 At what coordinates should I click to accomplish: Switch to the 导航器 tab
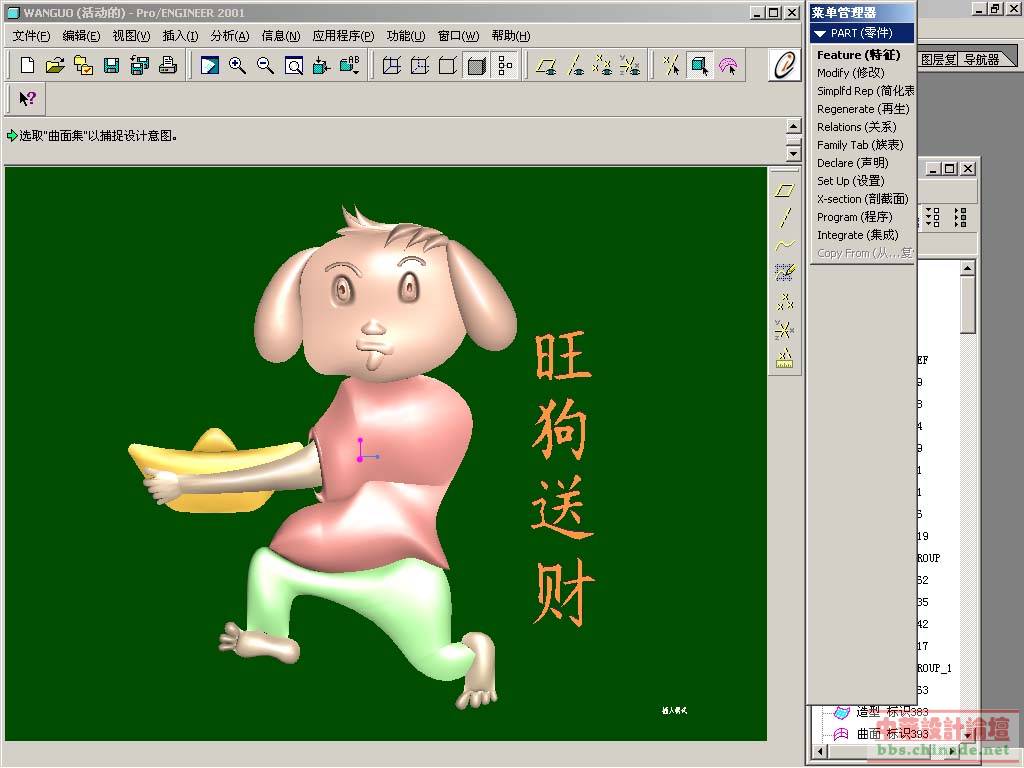[x=982, y=59]
